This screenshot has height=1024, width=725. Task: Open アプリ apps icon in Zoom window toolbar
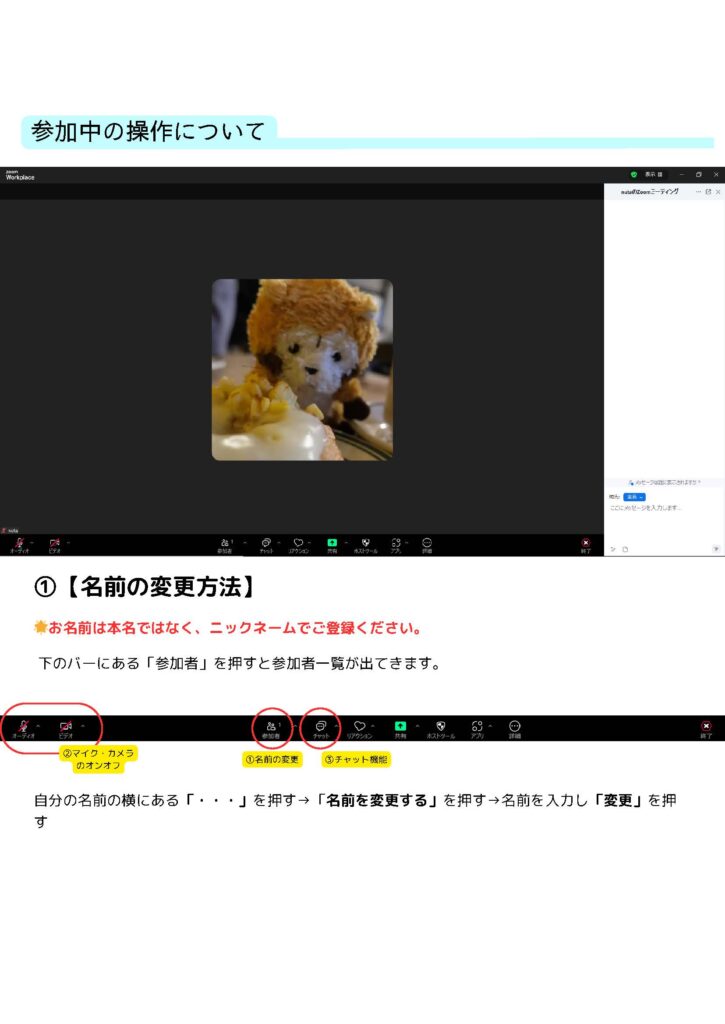396,544
